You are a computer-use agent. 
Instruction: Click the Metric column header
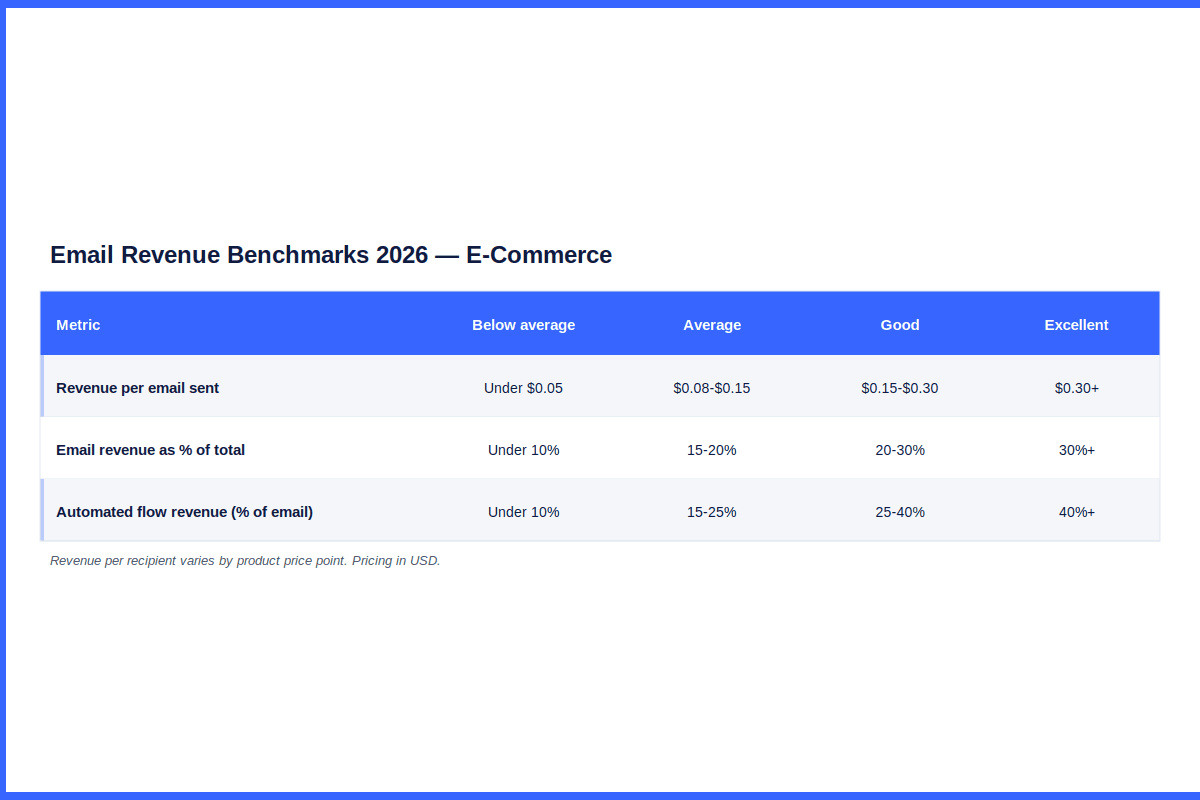[x=78, y=324]
